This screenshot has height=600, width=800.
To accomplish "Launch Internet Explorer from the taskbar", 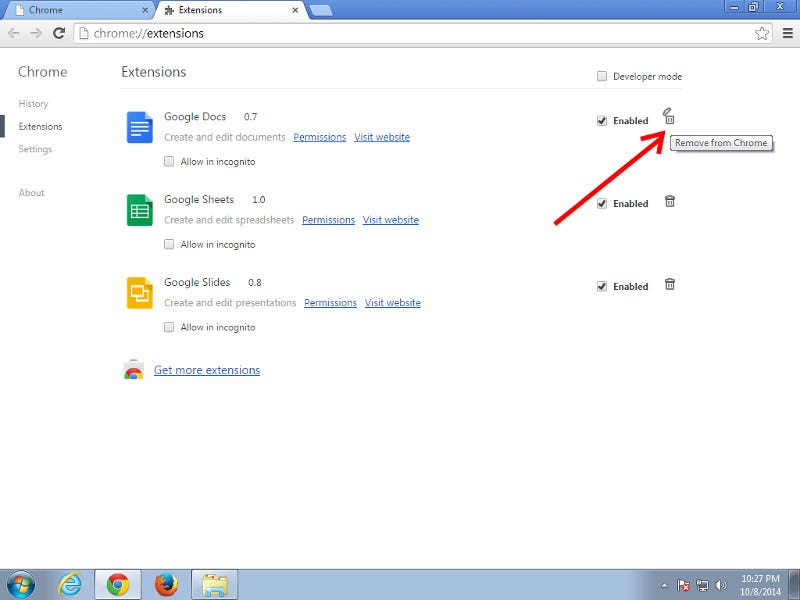I will click(70, 585).
